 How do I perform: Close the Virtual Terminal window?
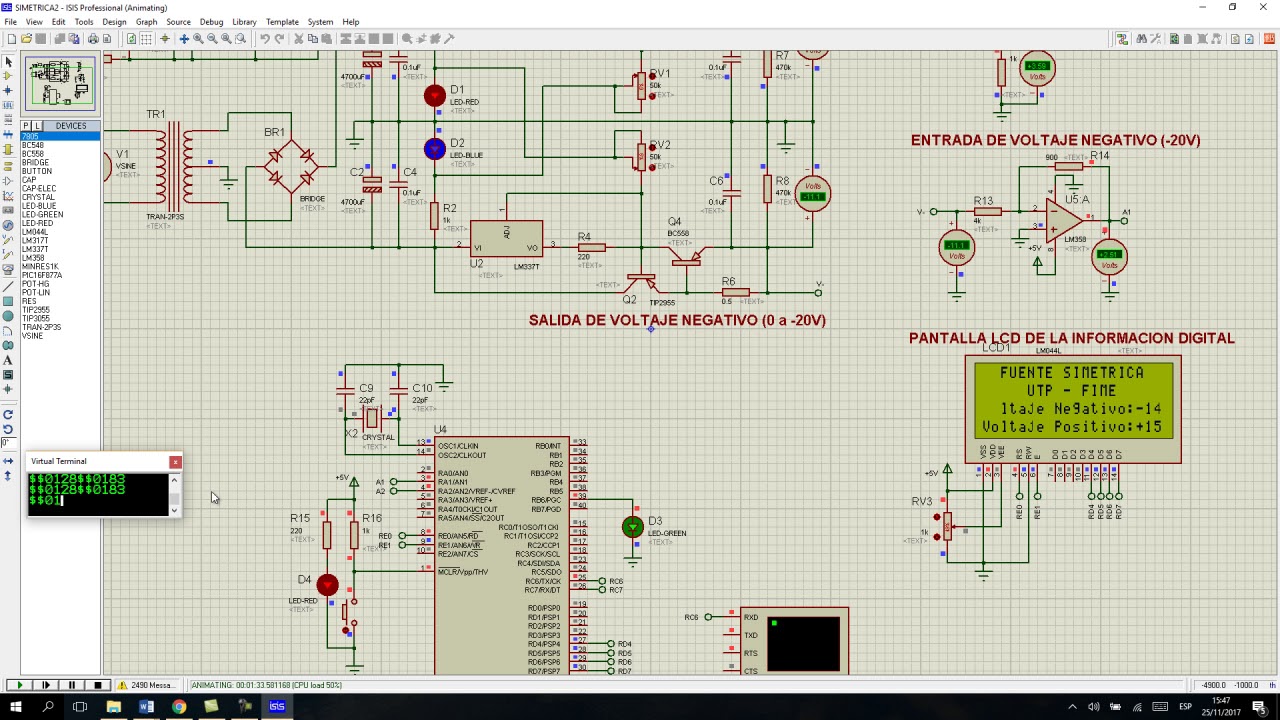click(x=176, y=461)
